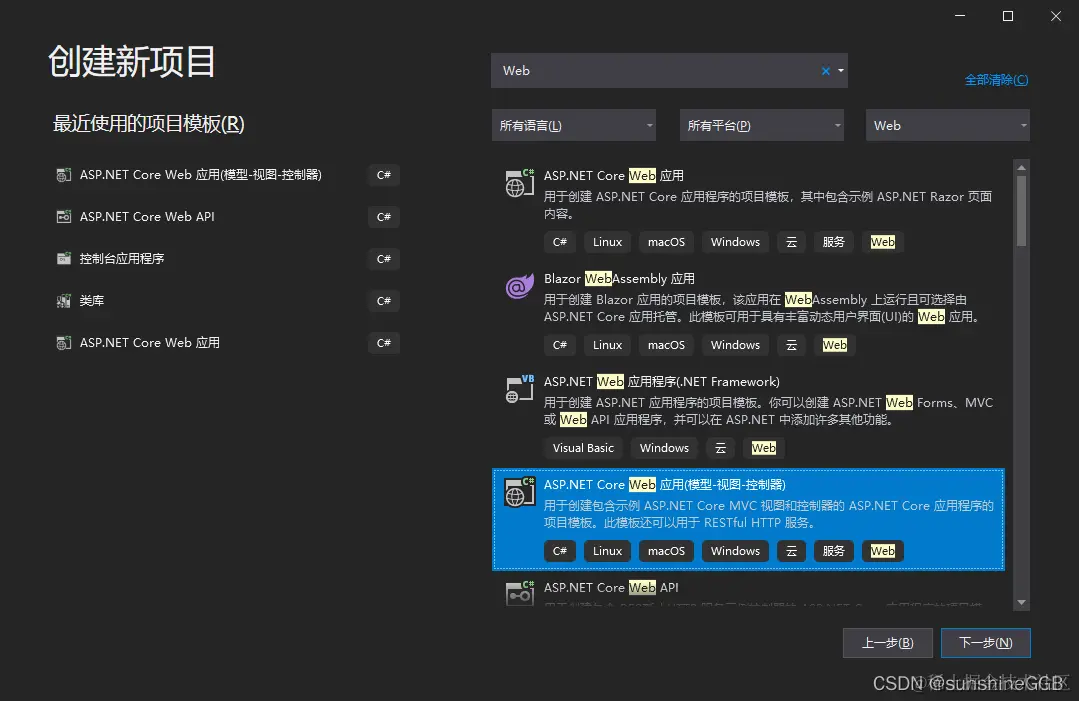Click the selected MVC template globe icon

(x=520, y=492)
